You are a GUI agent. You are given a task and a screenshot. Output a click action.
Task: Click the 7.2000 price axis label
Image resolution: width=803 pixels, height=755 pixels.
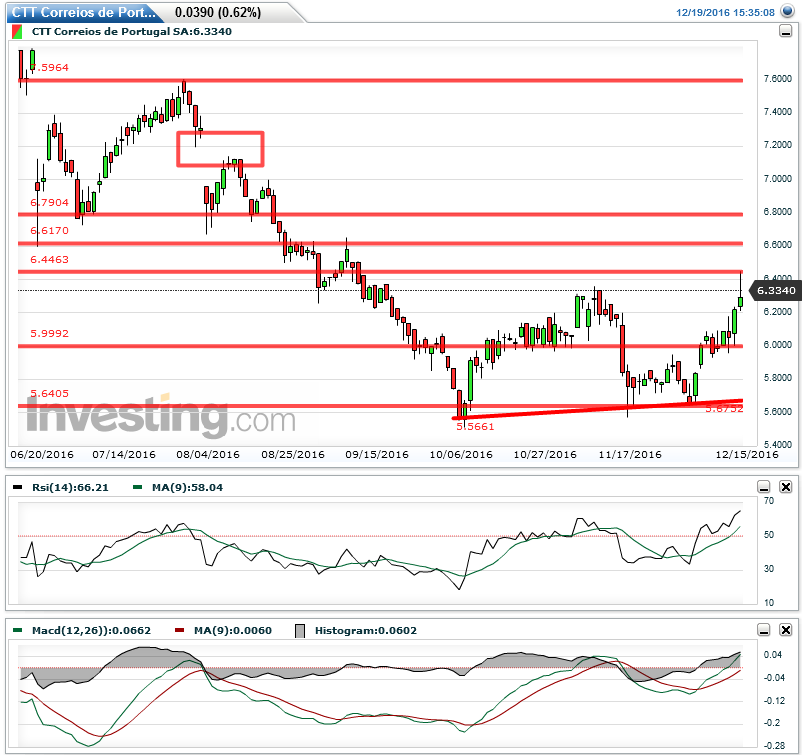[777, 145]
